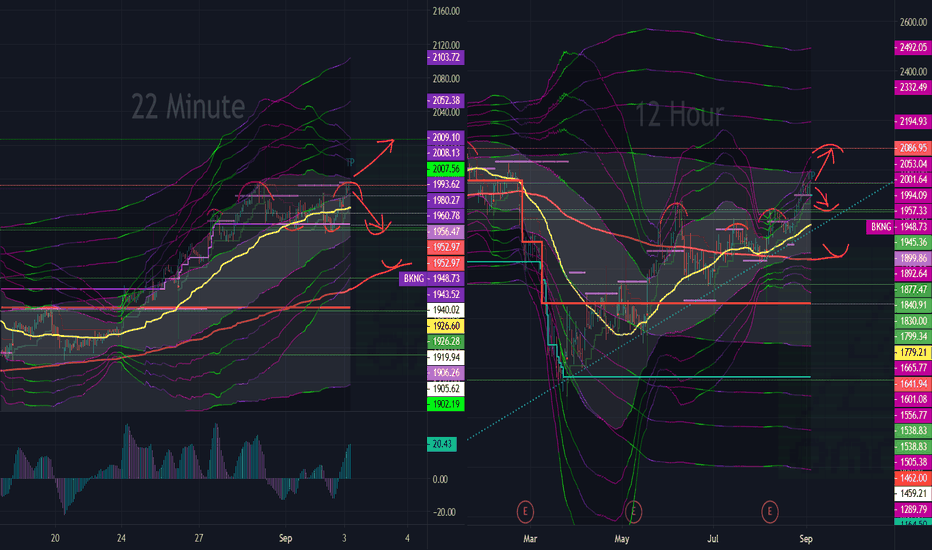
Task: Click the white 1459.21 price label
Action: (x=912, y=494)
